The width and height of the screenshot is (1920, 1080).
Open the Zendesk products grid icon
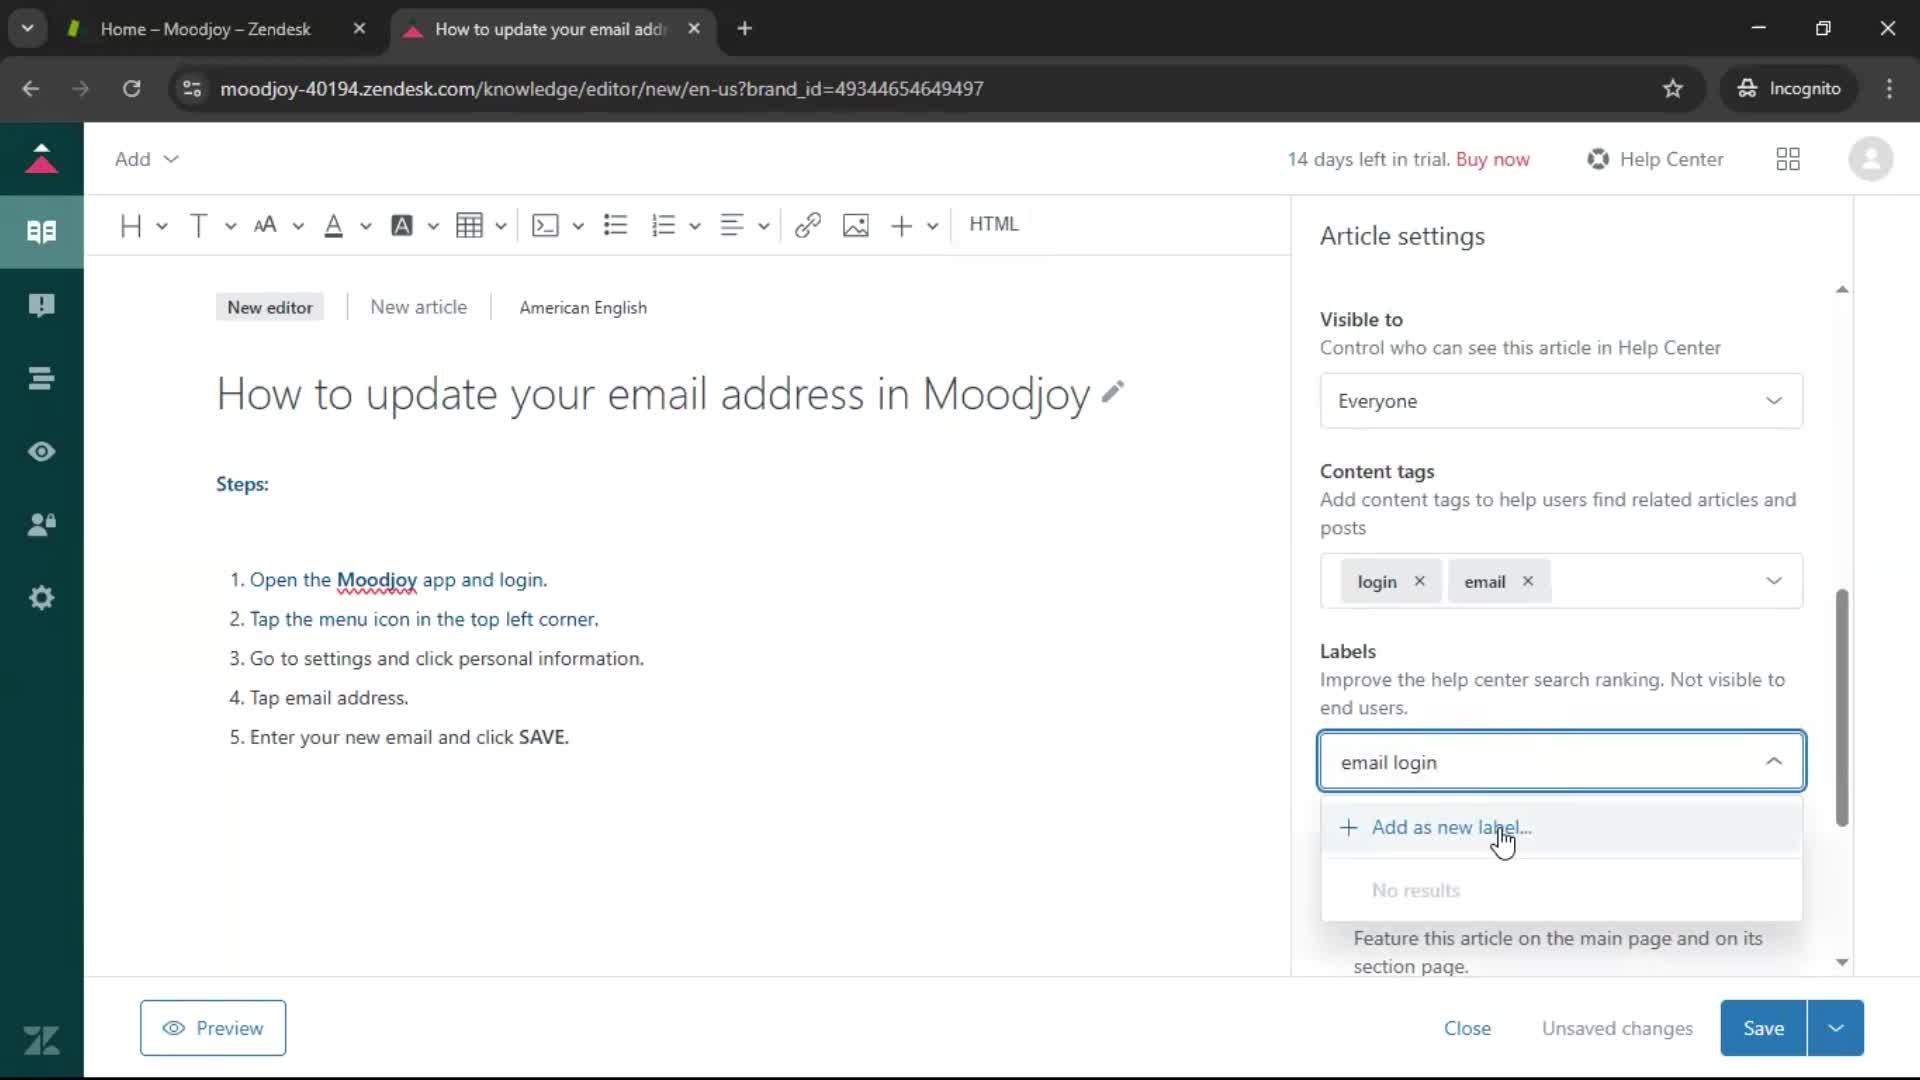(1788, 159)
